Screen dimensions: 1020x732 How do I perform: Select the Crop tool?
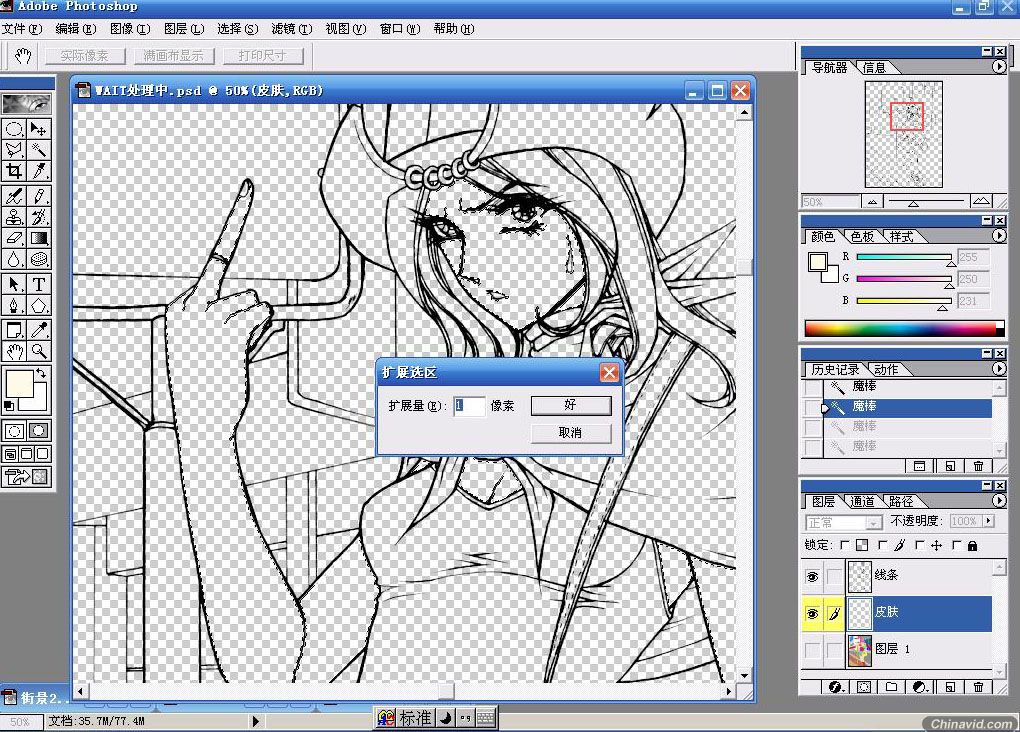[14, 170]
